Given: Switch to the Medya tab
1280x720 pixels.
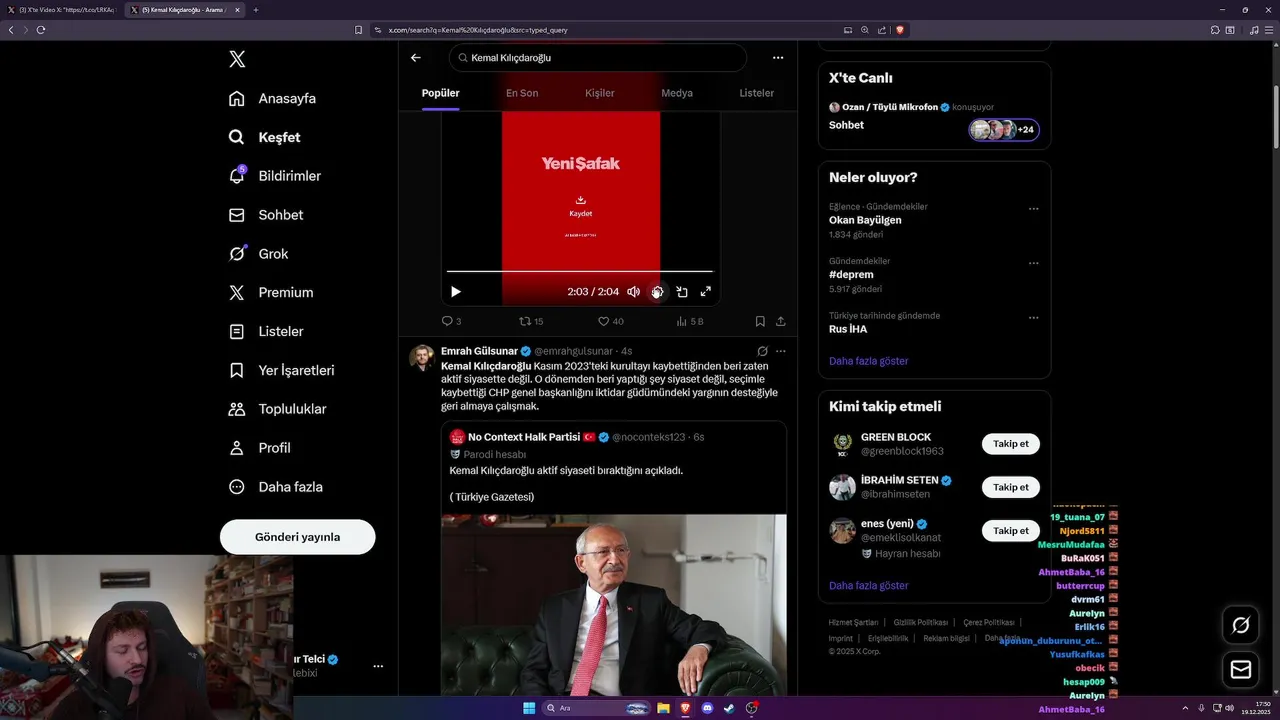Looking at the screenshot, I should pos(677,93).
